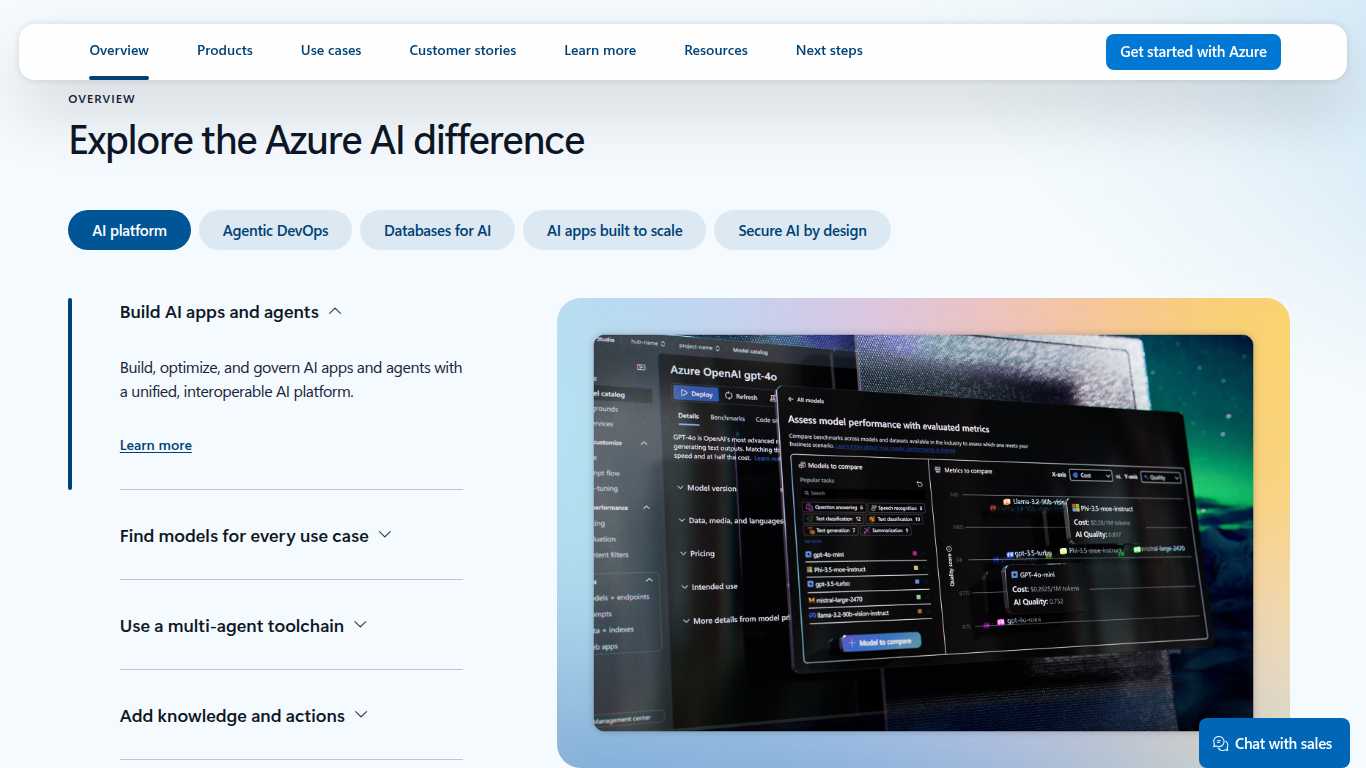Click the 'OVERVIEW' label above the heading
The image size is (1366, 768).
[x=102, y=99]
